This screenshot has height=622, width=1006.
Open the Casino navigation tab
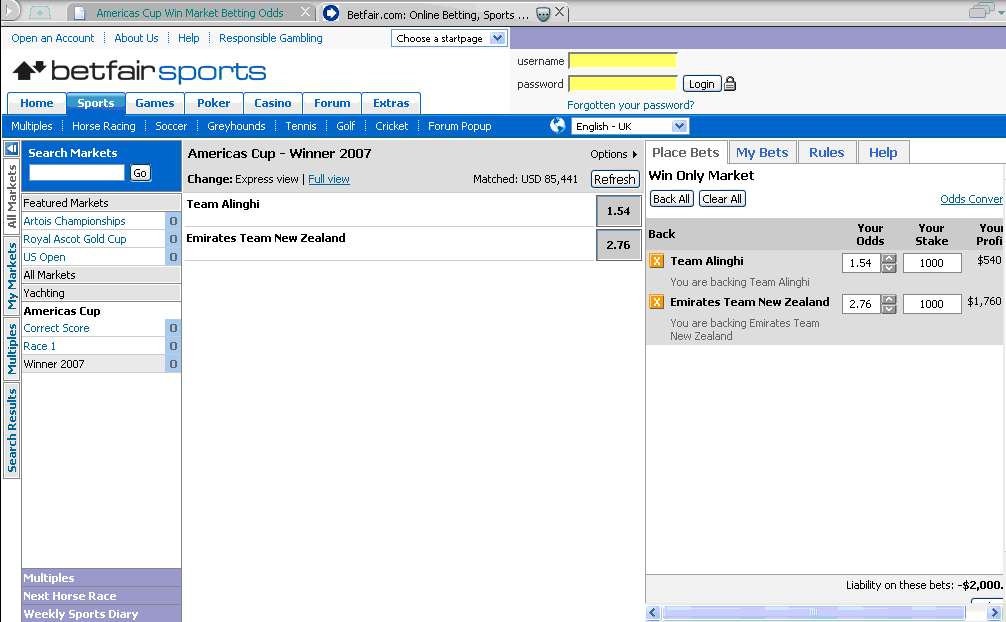272,103
